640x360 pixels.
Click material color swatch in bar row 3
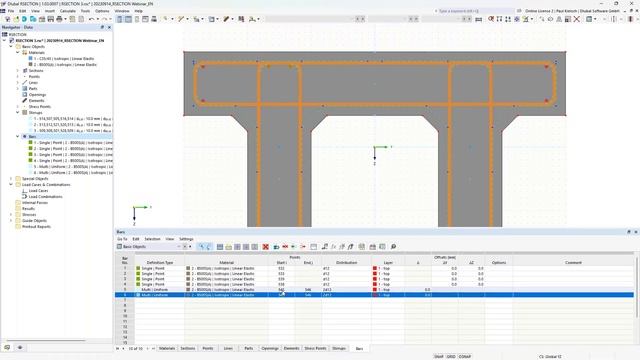click(x=188, y=279)
